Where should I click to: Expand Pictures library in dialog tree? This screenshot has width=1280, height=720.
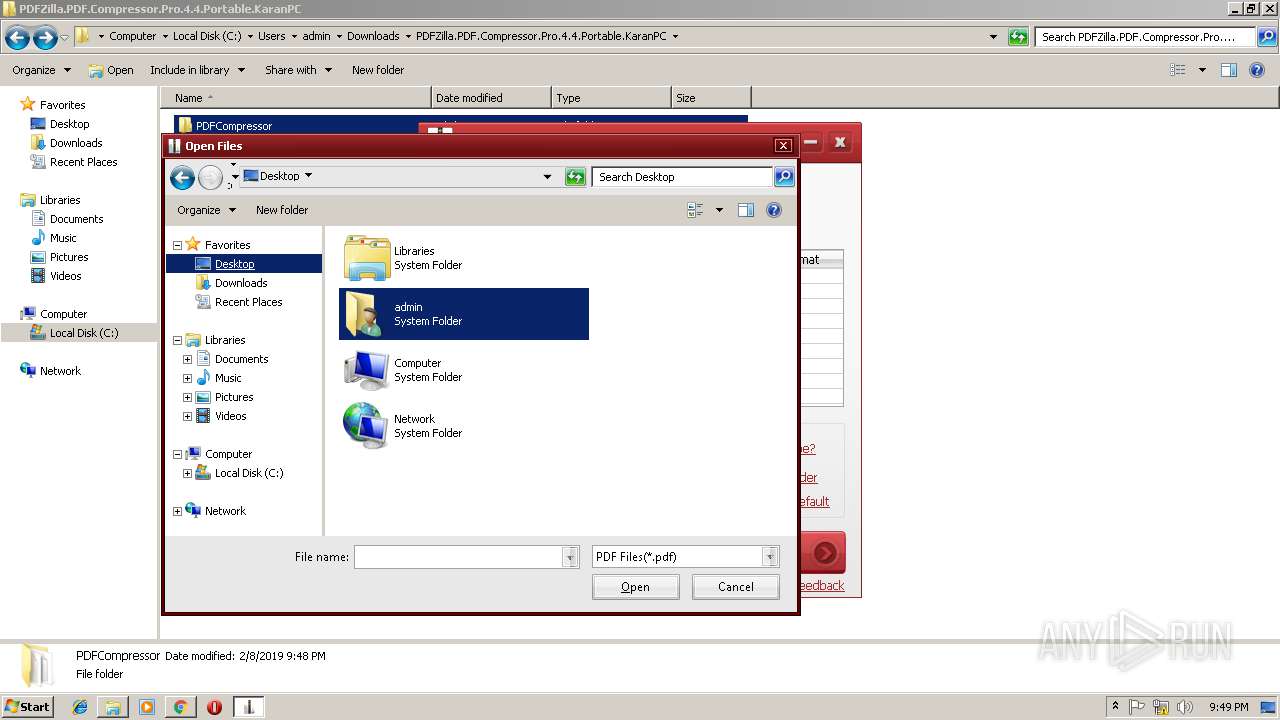(187, 397)
